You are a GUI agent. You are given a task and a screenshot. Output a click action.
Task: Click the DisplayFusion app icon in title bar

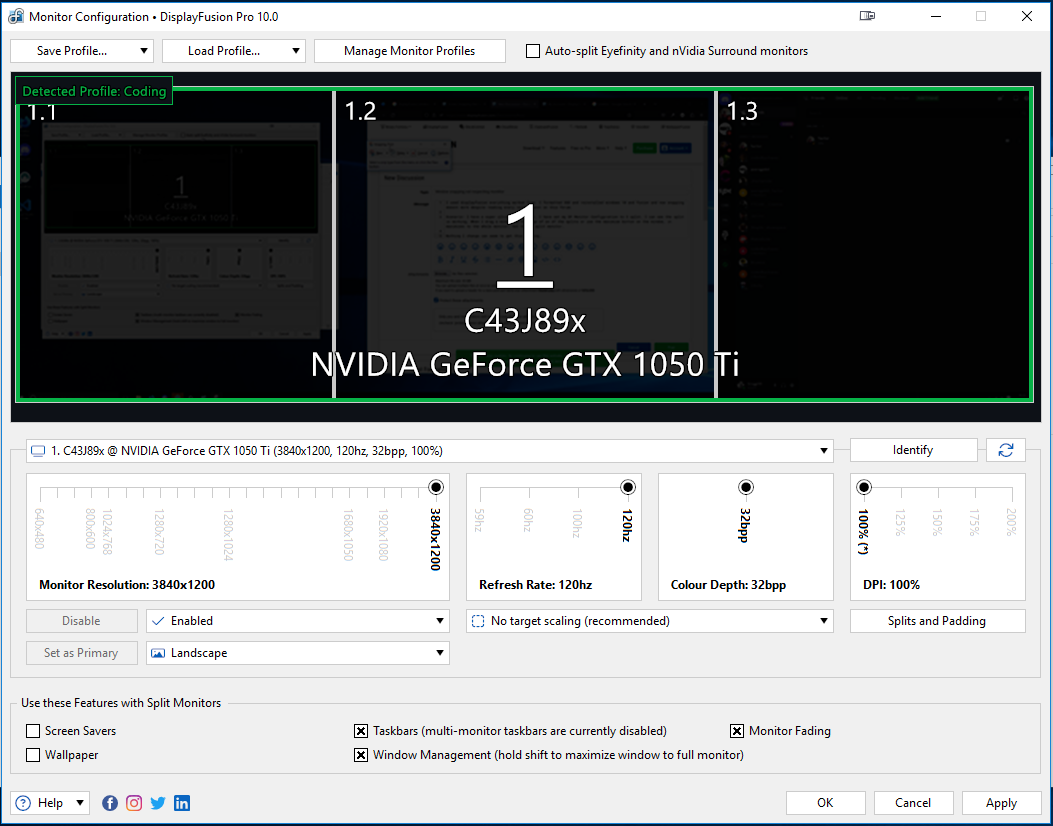tap(15, 17)
